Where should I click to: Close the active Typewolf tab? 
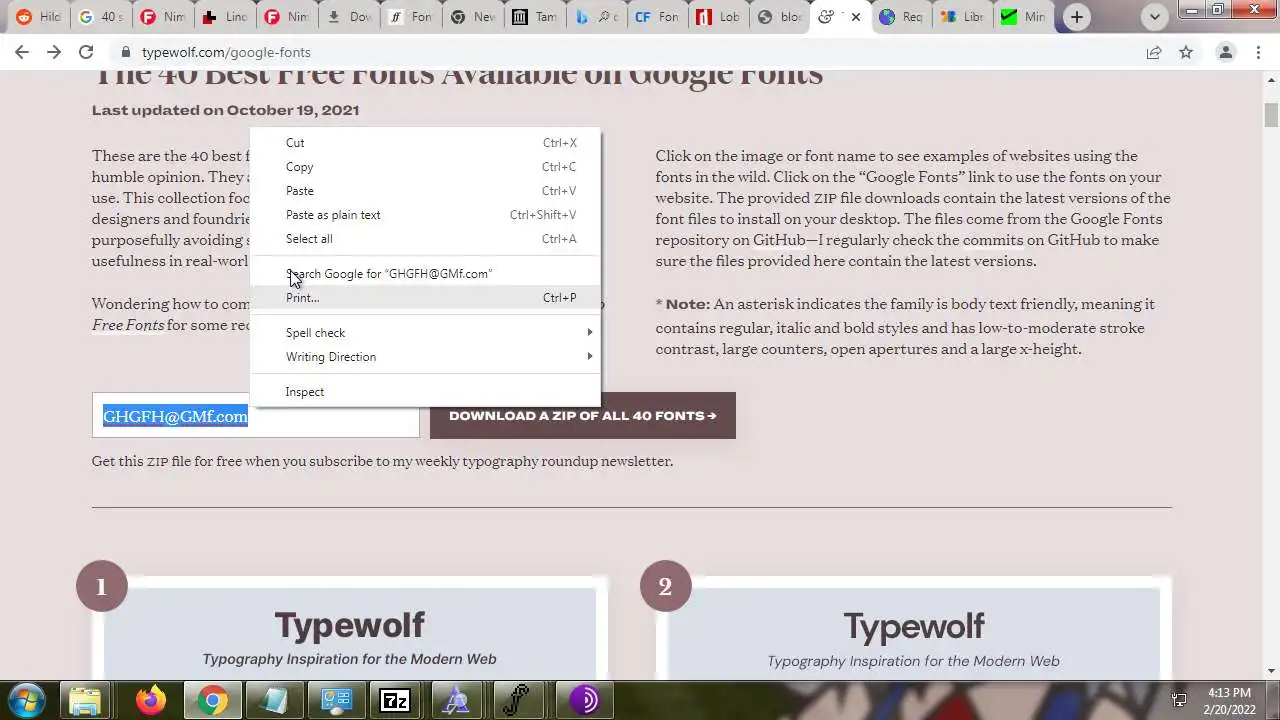(855, 17)
